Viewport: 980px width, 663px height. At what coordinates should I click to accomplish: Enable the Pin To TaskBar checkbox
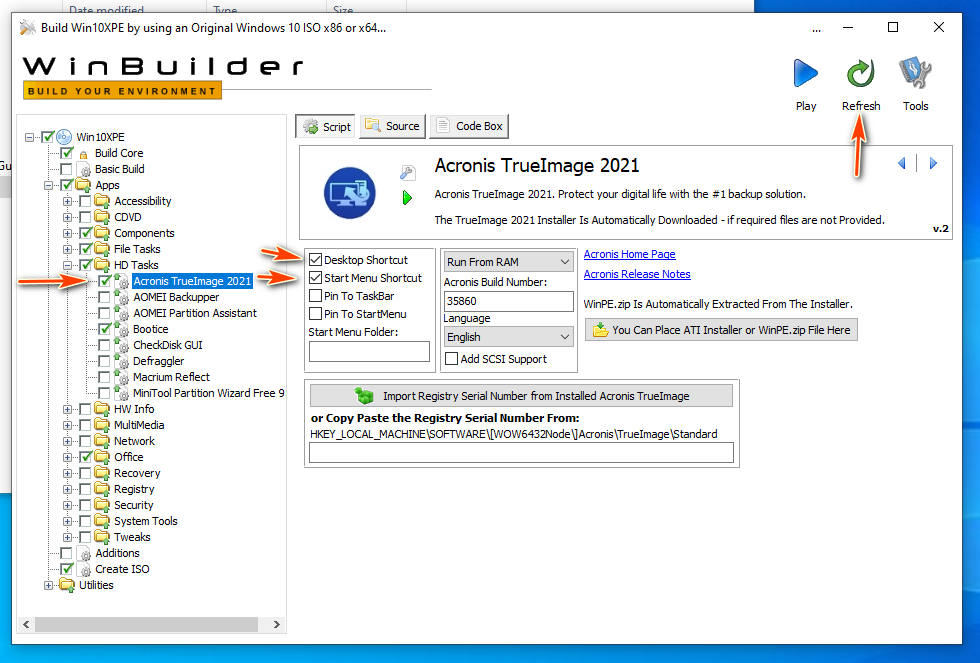316,296
